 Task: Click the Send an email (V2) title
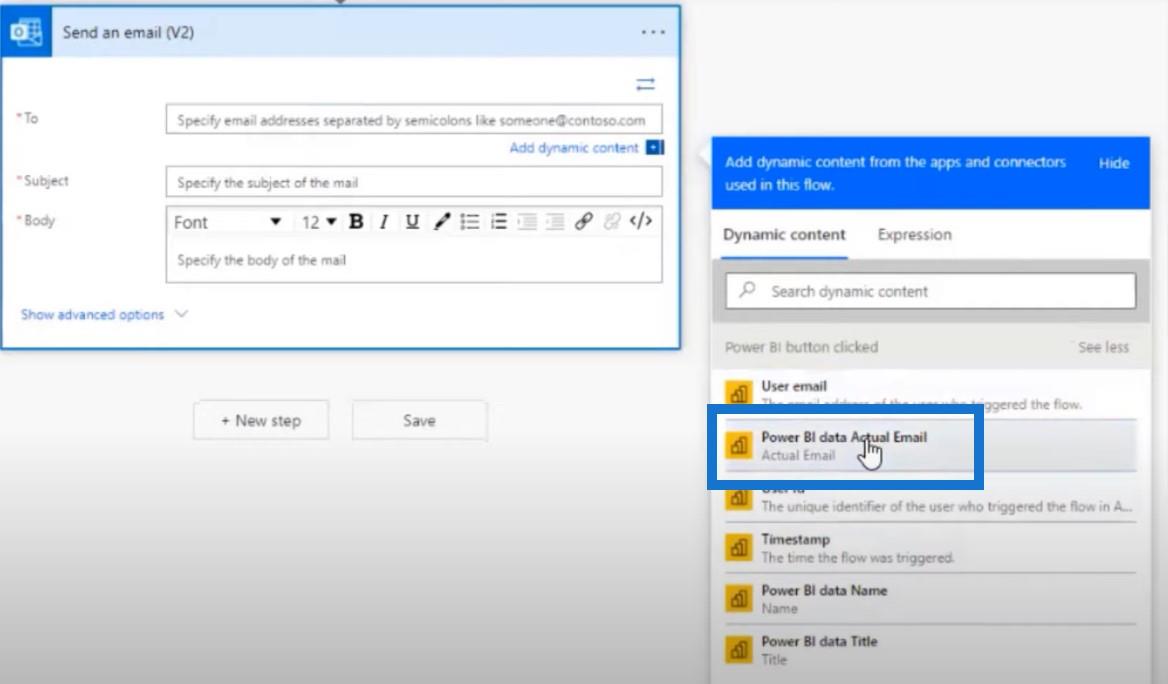pos(128,32)
